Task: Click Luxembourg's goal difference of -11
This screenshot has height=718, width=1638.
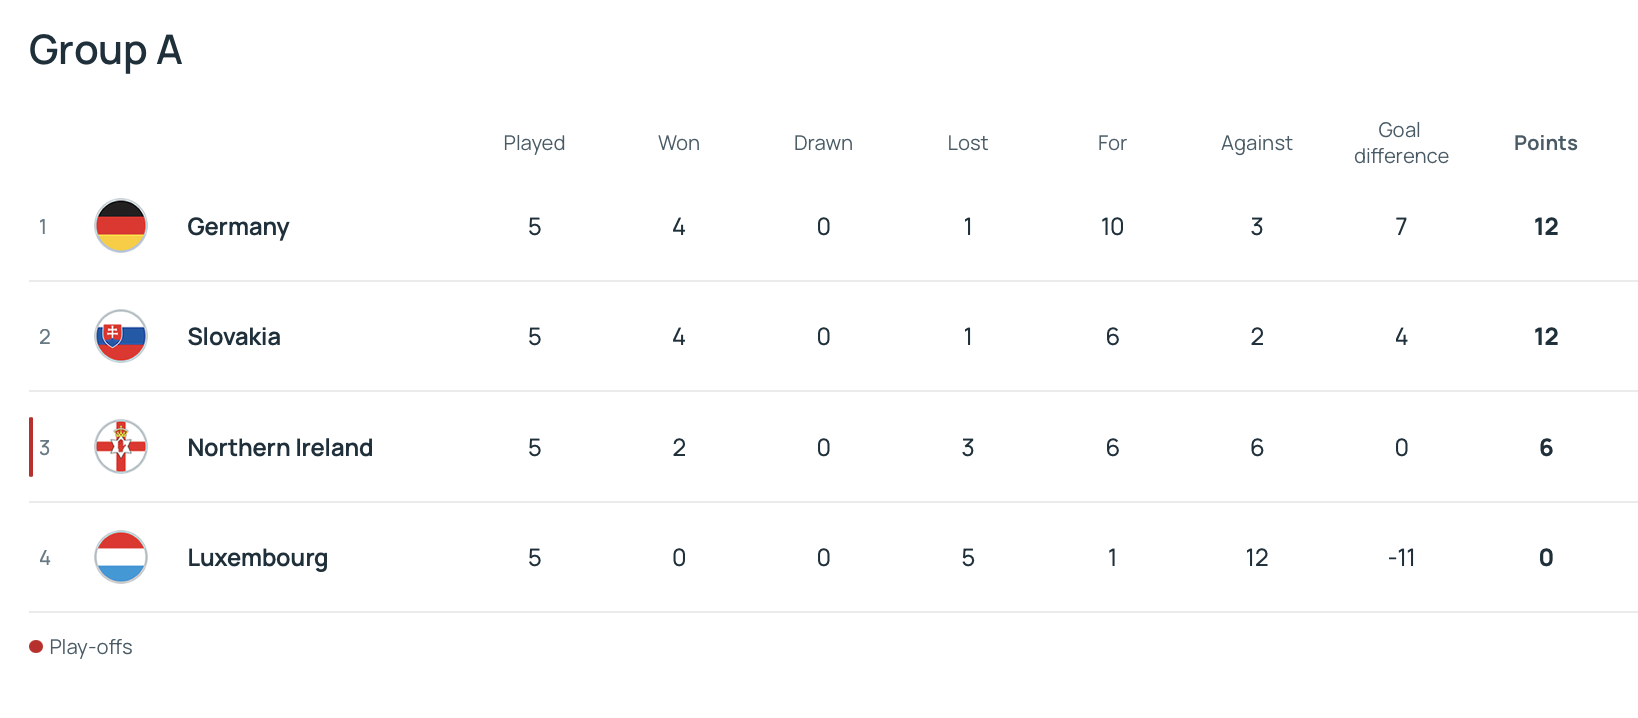Action: click(x=1401, y=558)
